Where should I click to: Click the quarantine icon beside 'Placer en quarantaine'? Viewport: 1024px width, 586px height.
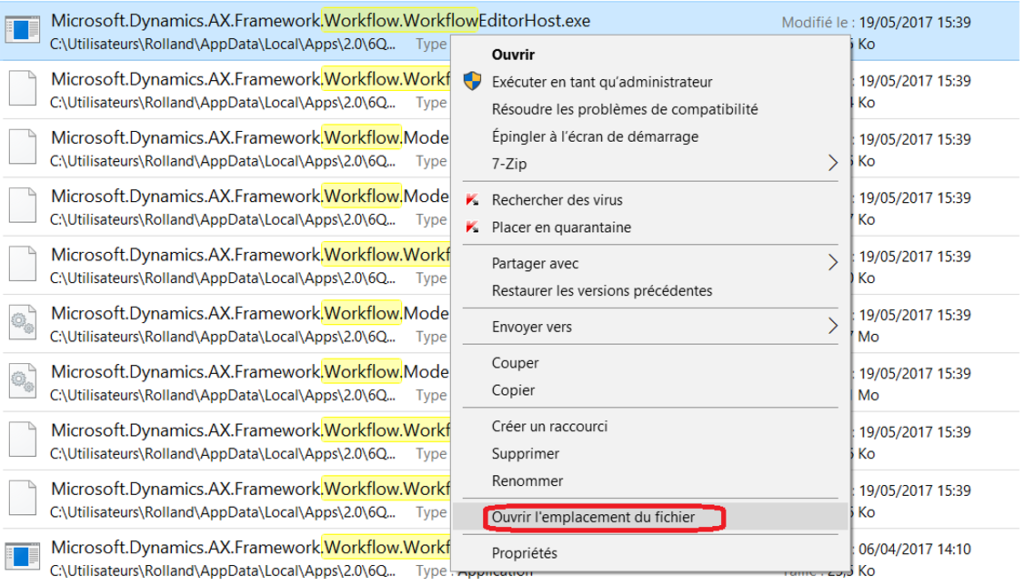click(x=472, y=226)
